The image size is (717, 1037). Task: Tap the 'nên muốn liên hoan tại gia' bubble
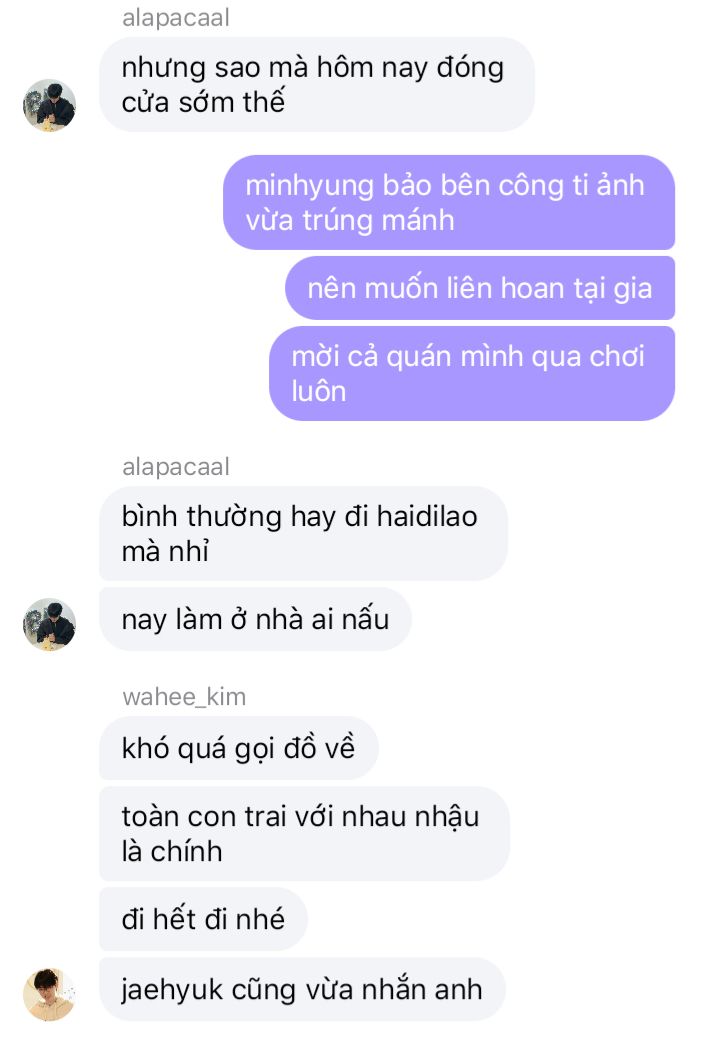(480, 288)
